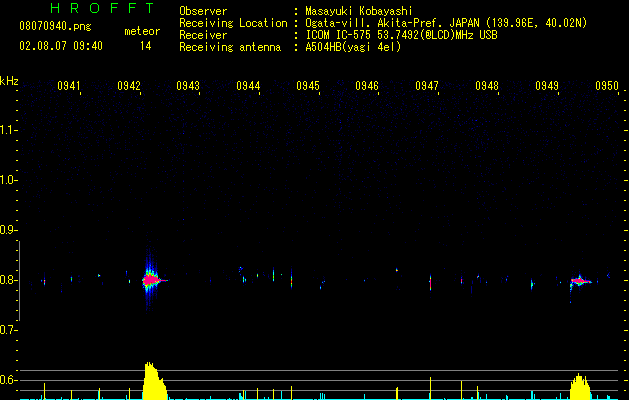
Task: Click the Observer field label
Action: pos(203,11)
